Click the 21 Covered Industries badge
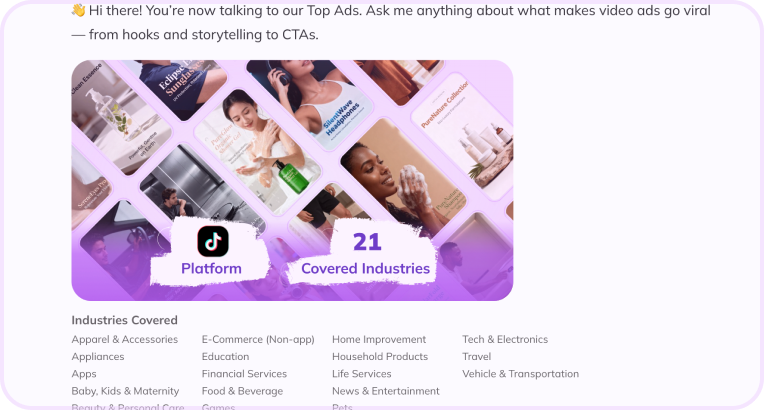764x410 pixels. (365, 254)
